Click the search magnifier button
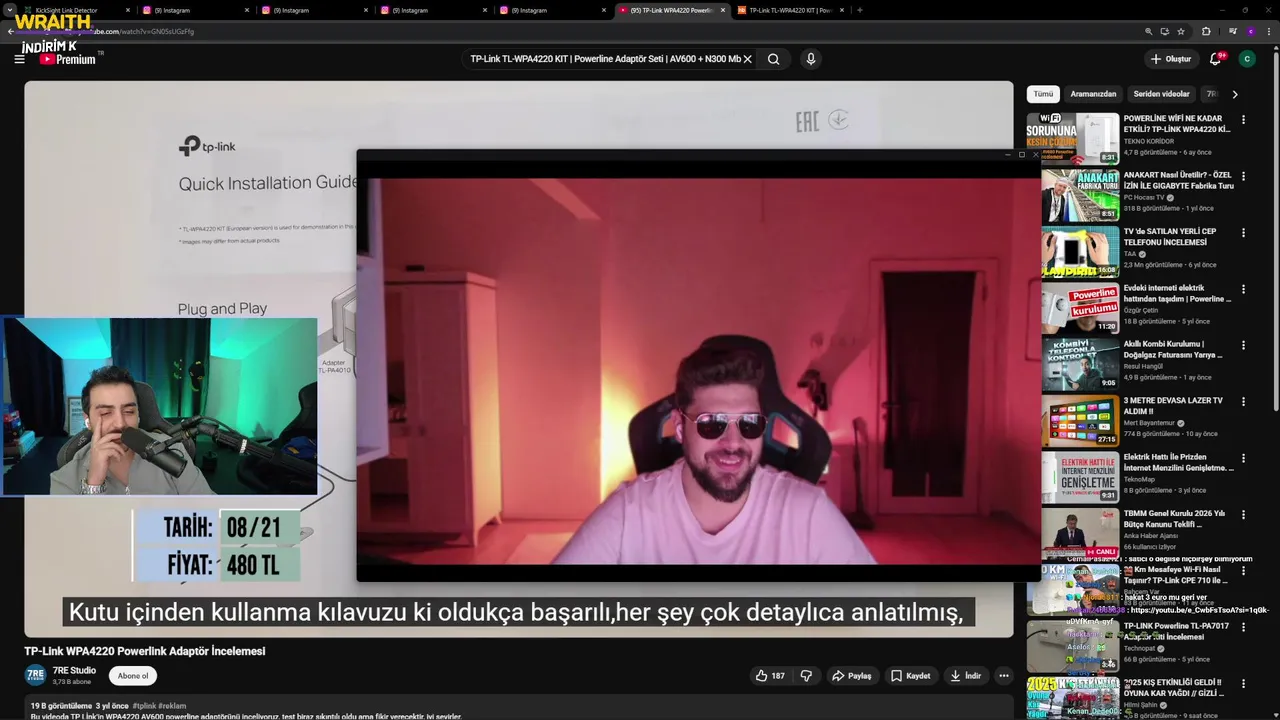 coord(773,59)
